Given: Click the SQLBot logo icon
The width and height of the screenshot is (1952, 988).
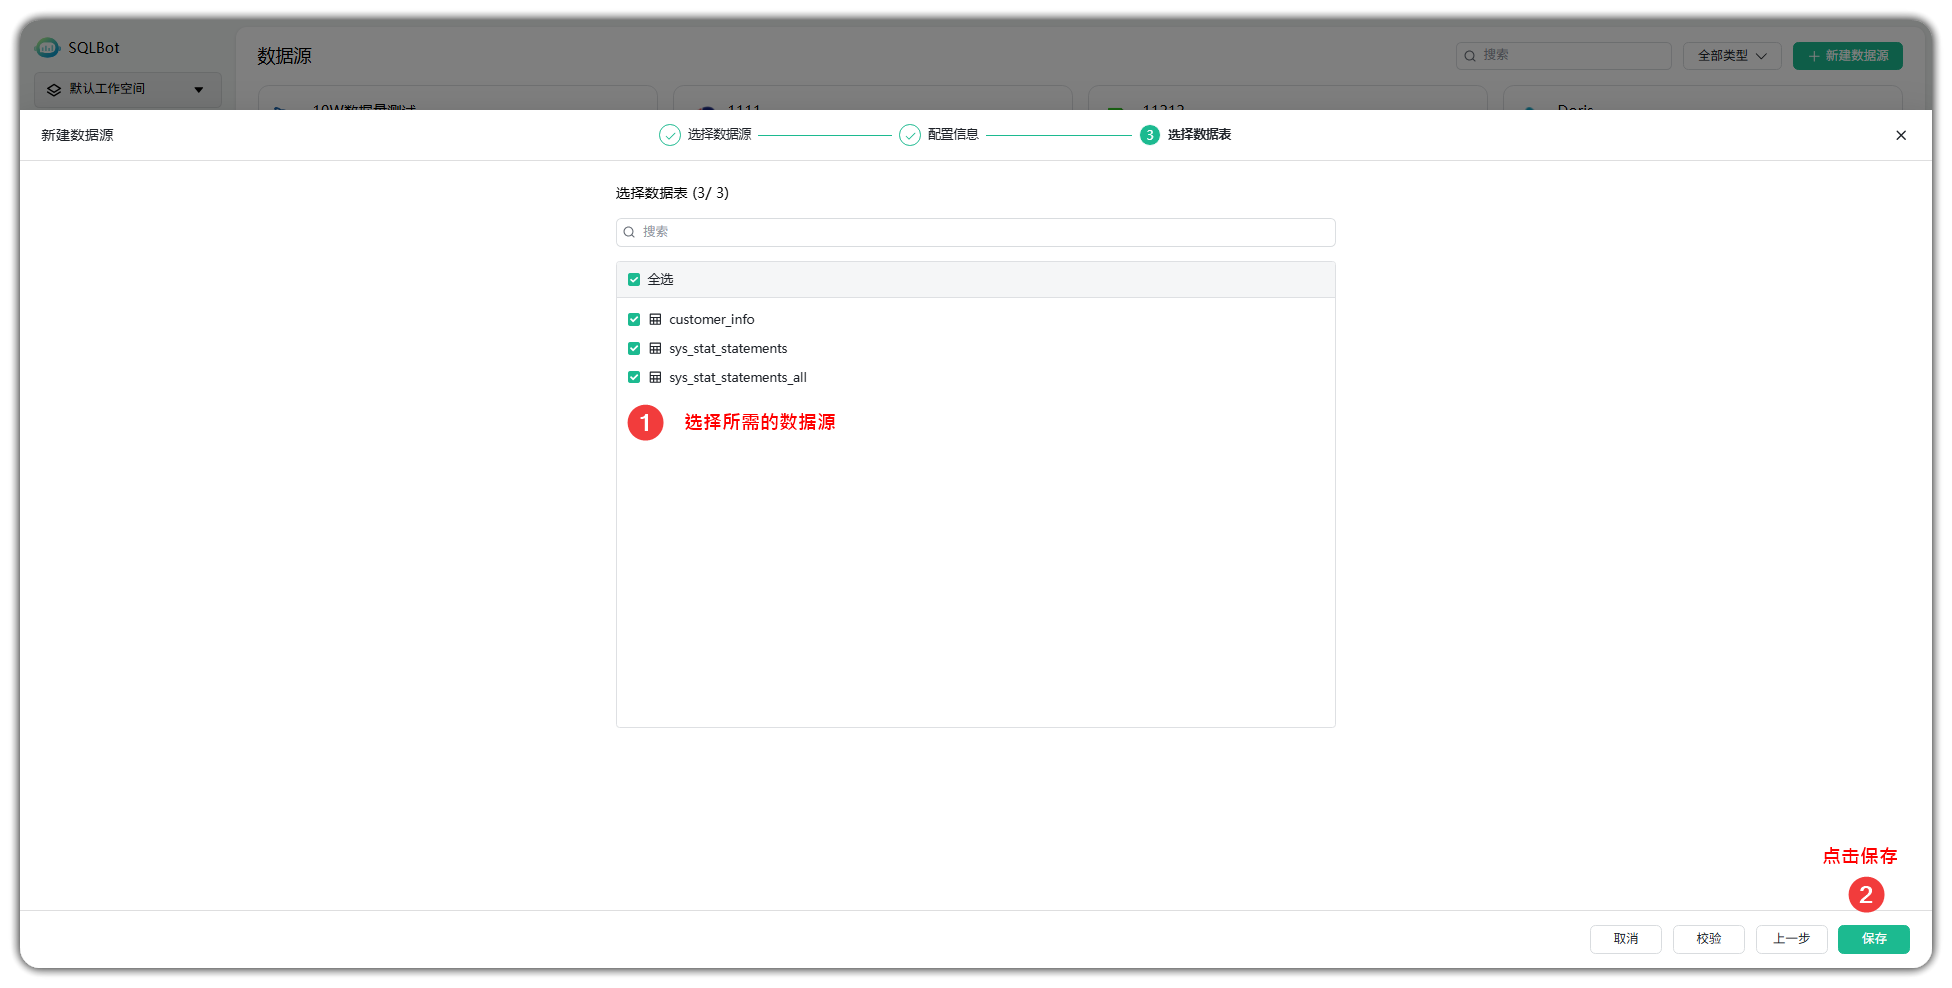Looking at the screenshot, I should pos(47,48).
